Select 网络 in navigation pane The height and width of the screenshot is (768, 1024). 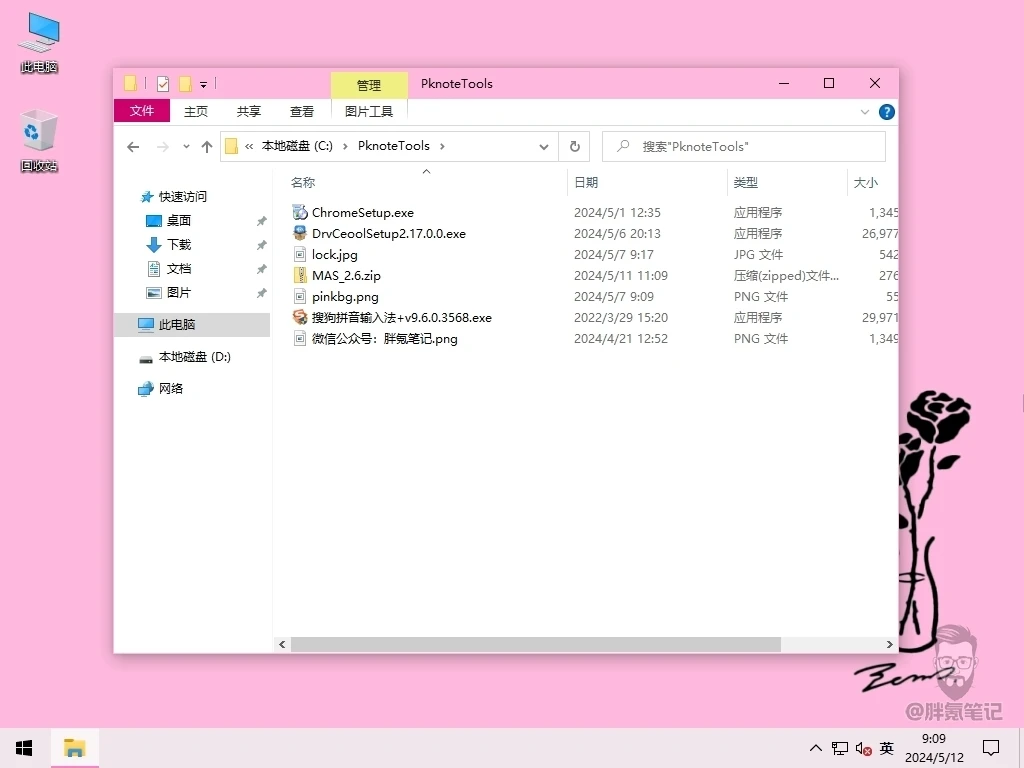click(x=170, y=389)
